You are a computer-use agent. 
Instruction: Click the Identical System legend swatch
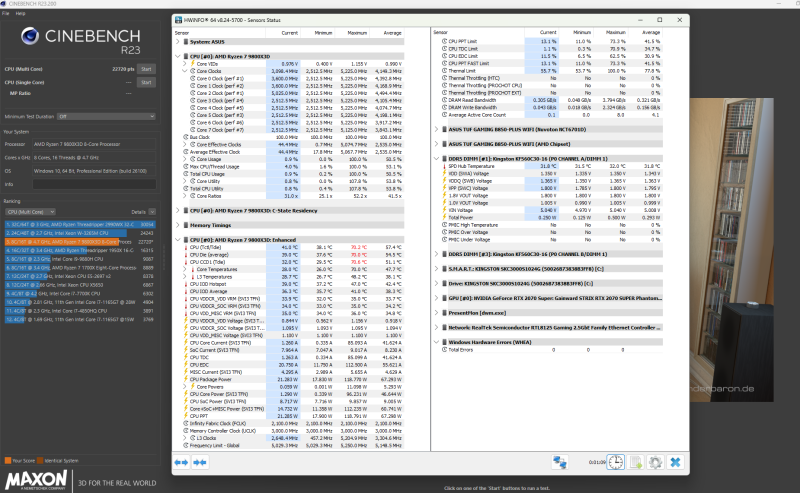click(x=40, y=460)
